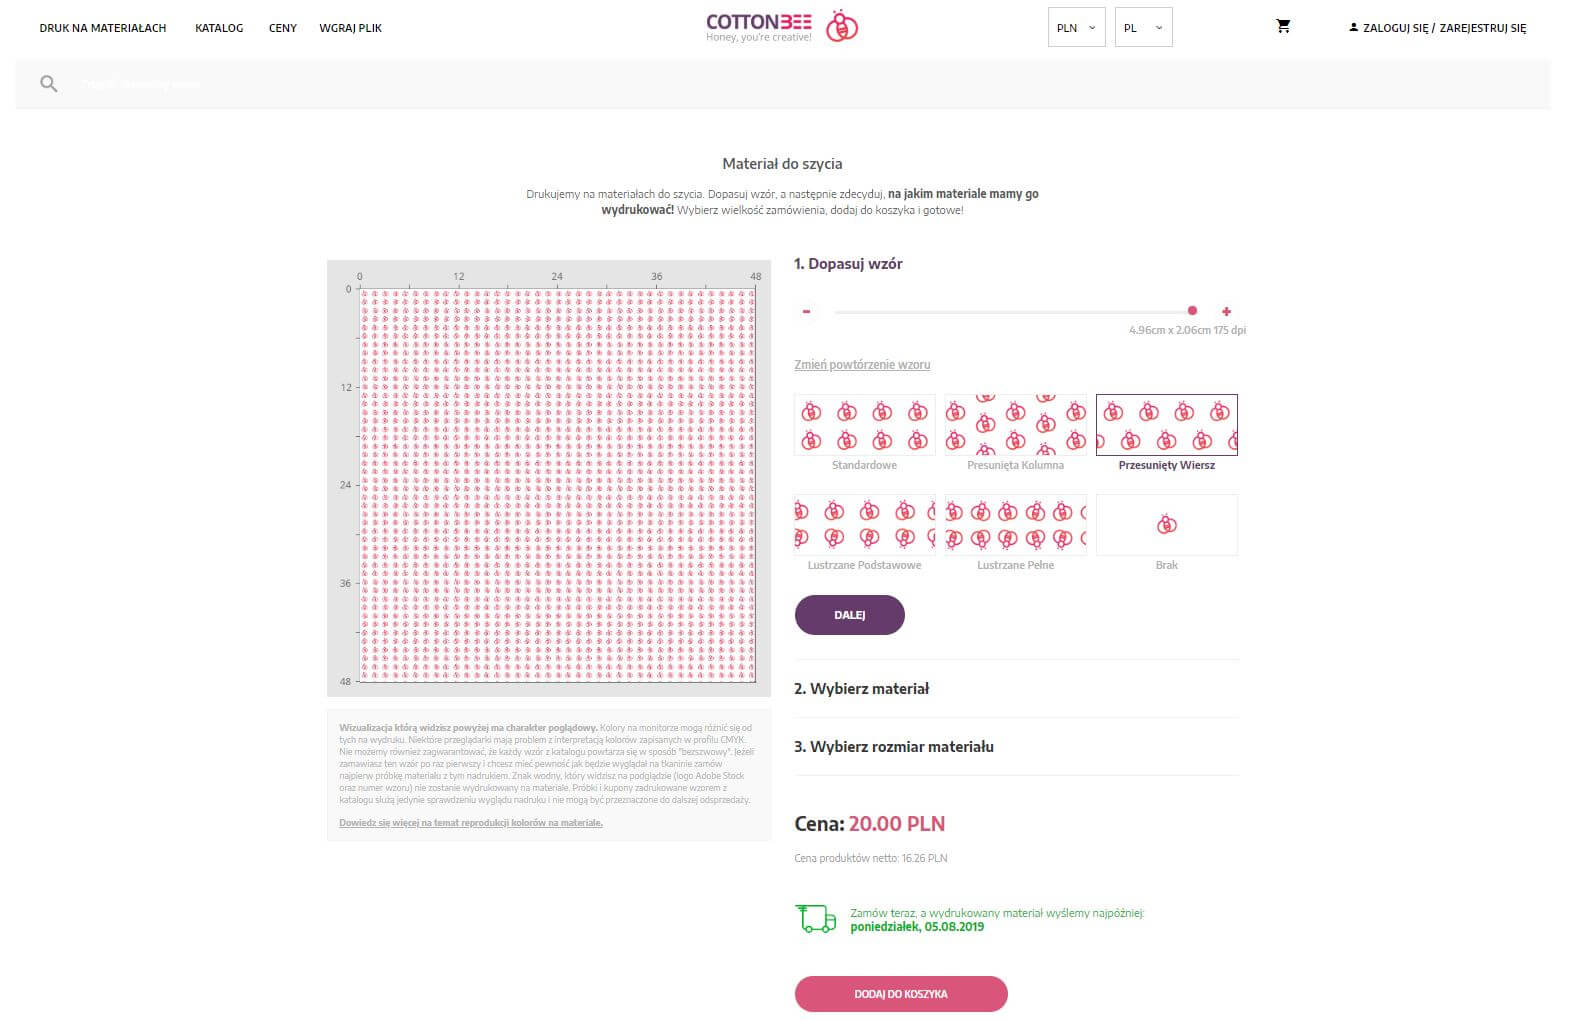Image resolution: width=1590 pixels, height=1020 pixels.
Task: Click the CottonBee logo
Action: [x=782, y=27]
